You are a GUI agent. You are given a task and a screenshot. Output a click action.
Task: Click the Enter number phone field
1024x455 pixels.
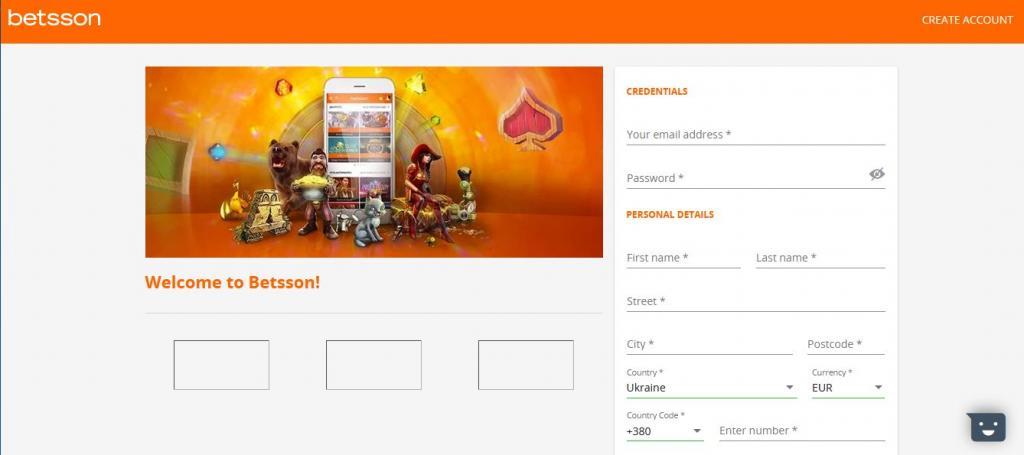tap(802, 430)
